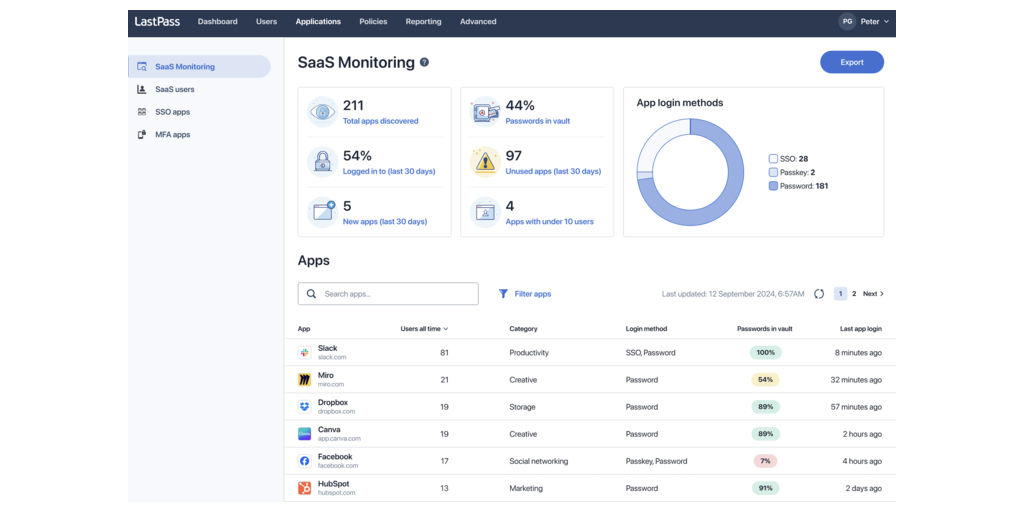The width and height of the screenshot is (1024, 512).
Task: Go to Next page of apps
Action: 873,294
